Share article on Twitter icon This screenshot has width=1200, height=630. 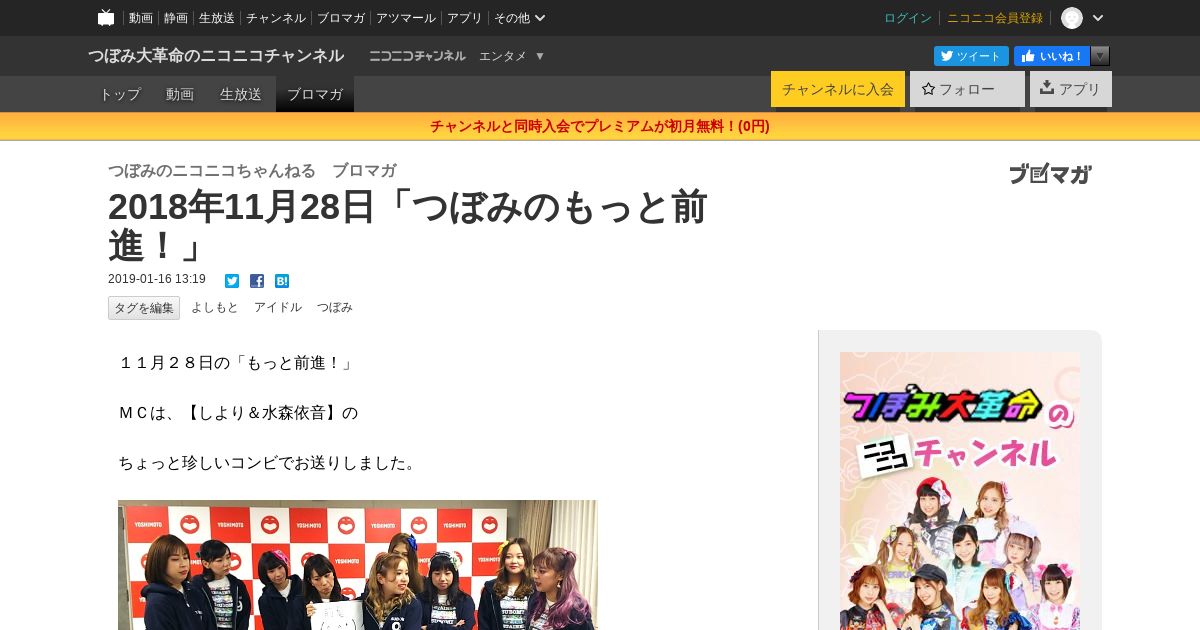232,281
